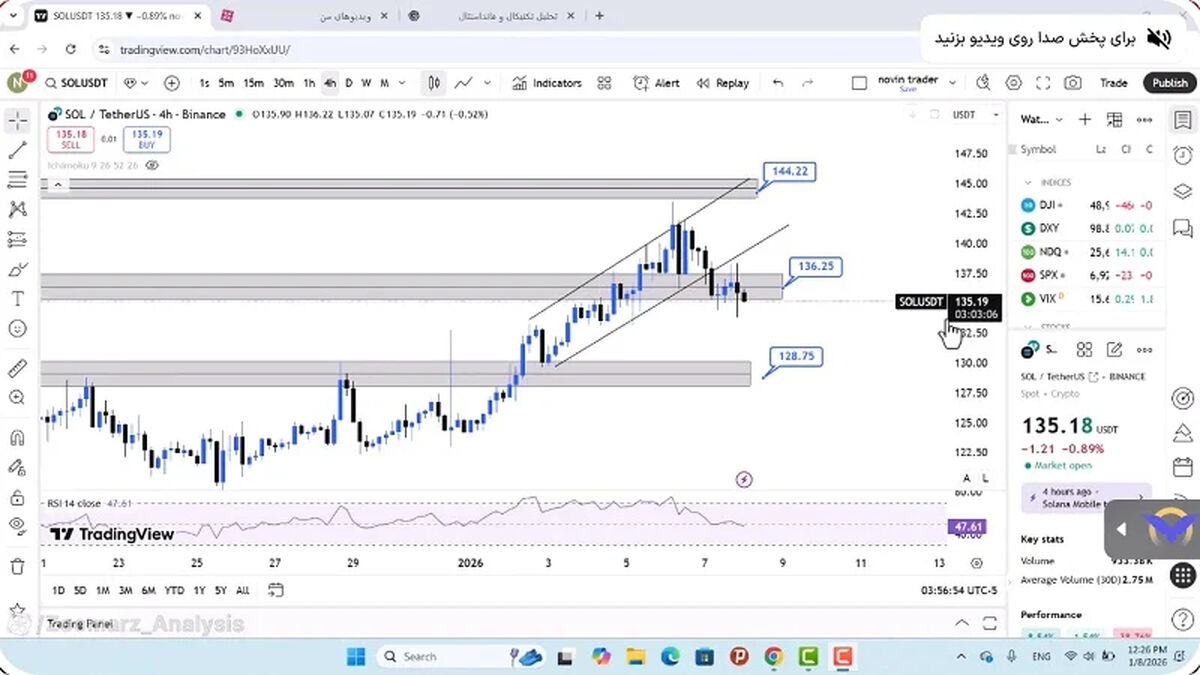
Task: Open watchlist more options menu
Action: coord(1145,119)
